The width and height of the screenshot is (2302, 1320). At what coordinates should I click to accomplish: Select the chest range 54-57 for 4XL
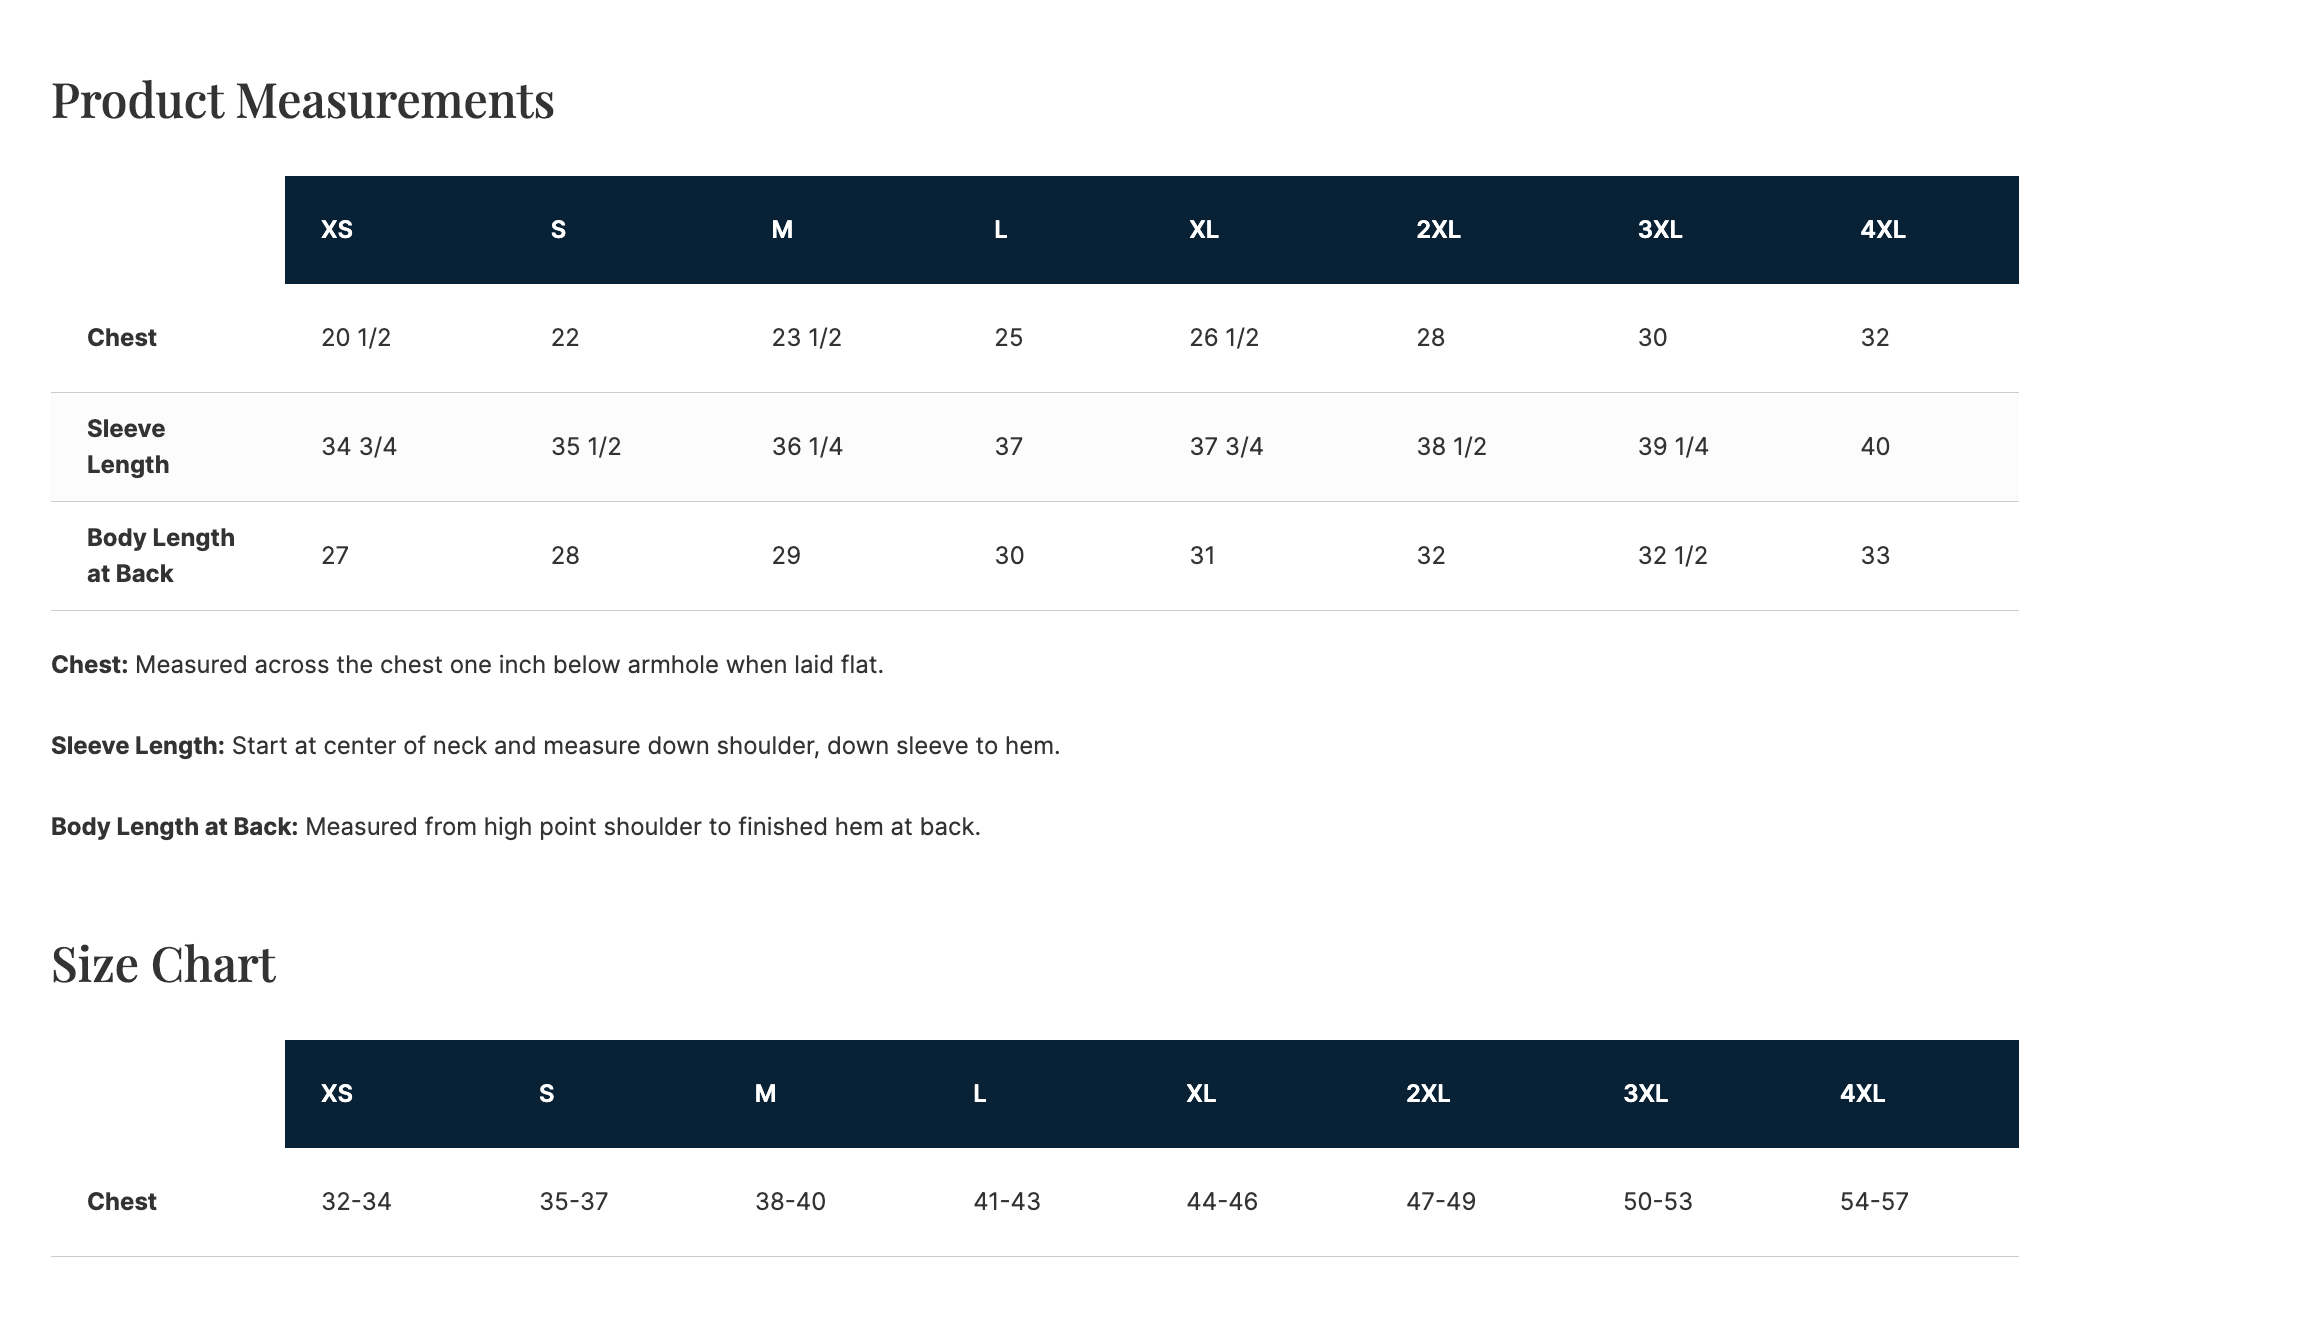pyautogui.click(x=1874, y=1202)
